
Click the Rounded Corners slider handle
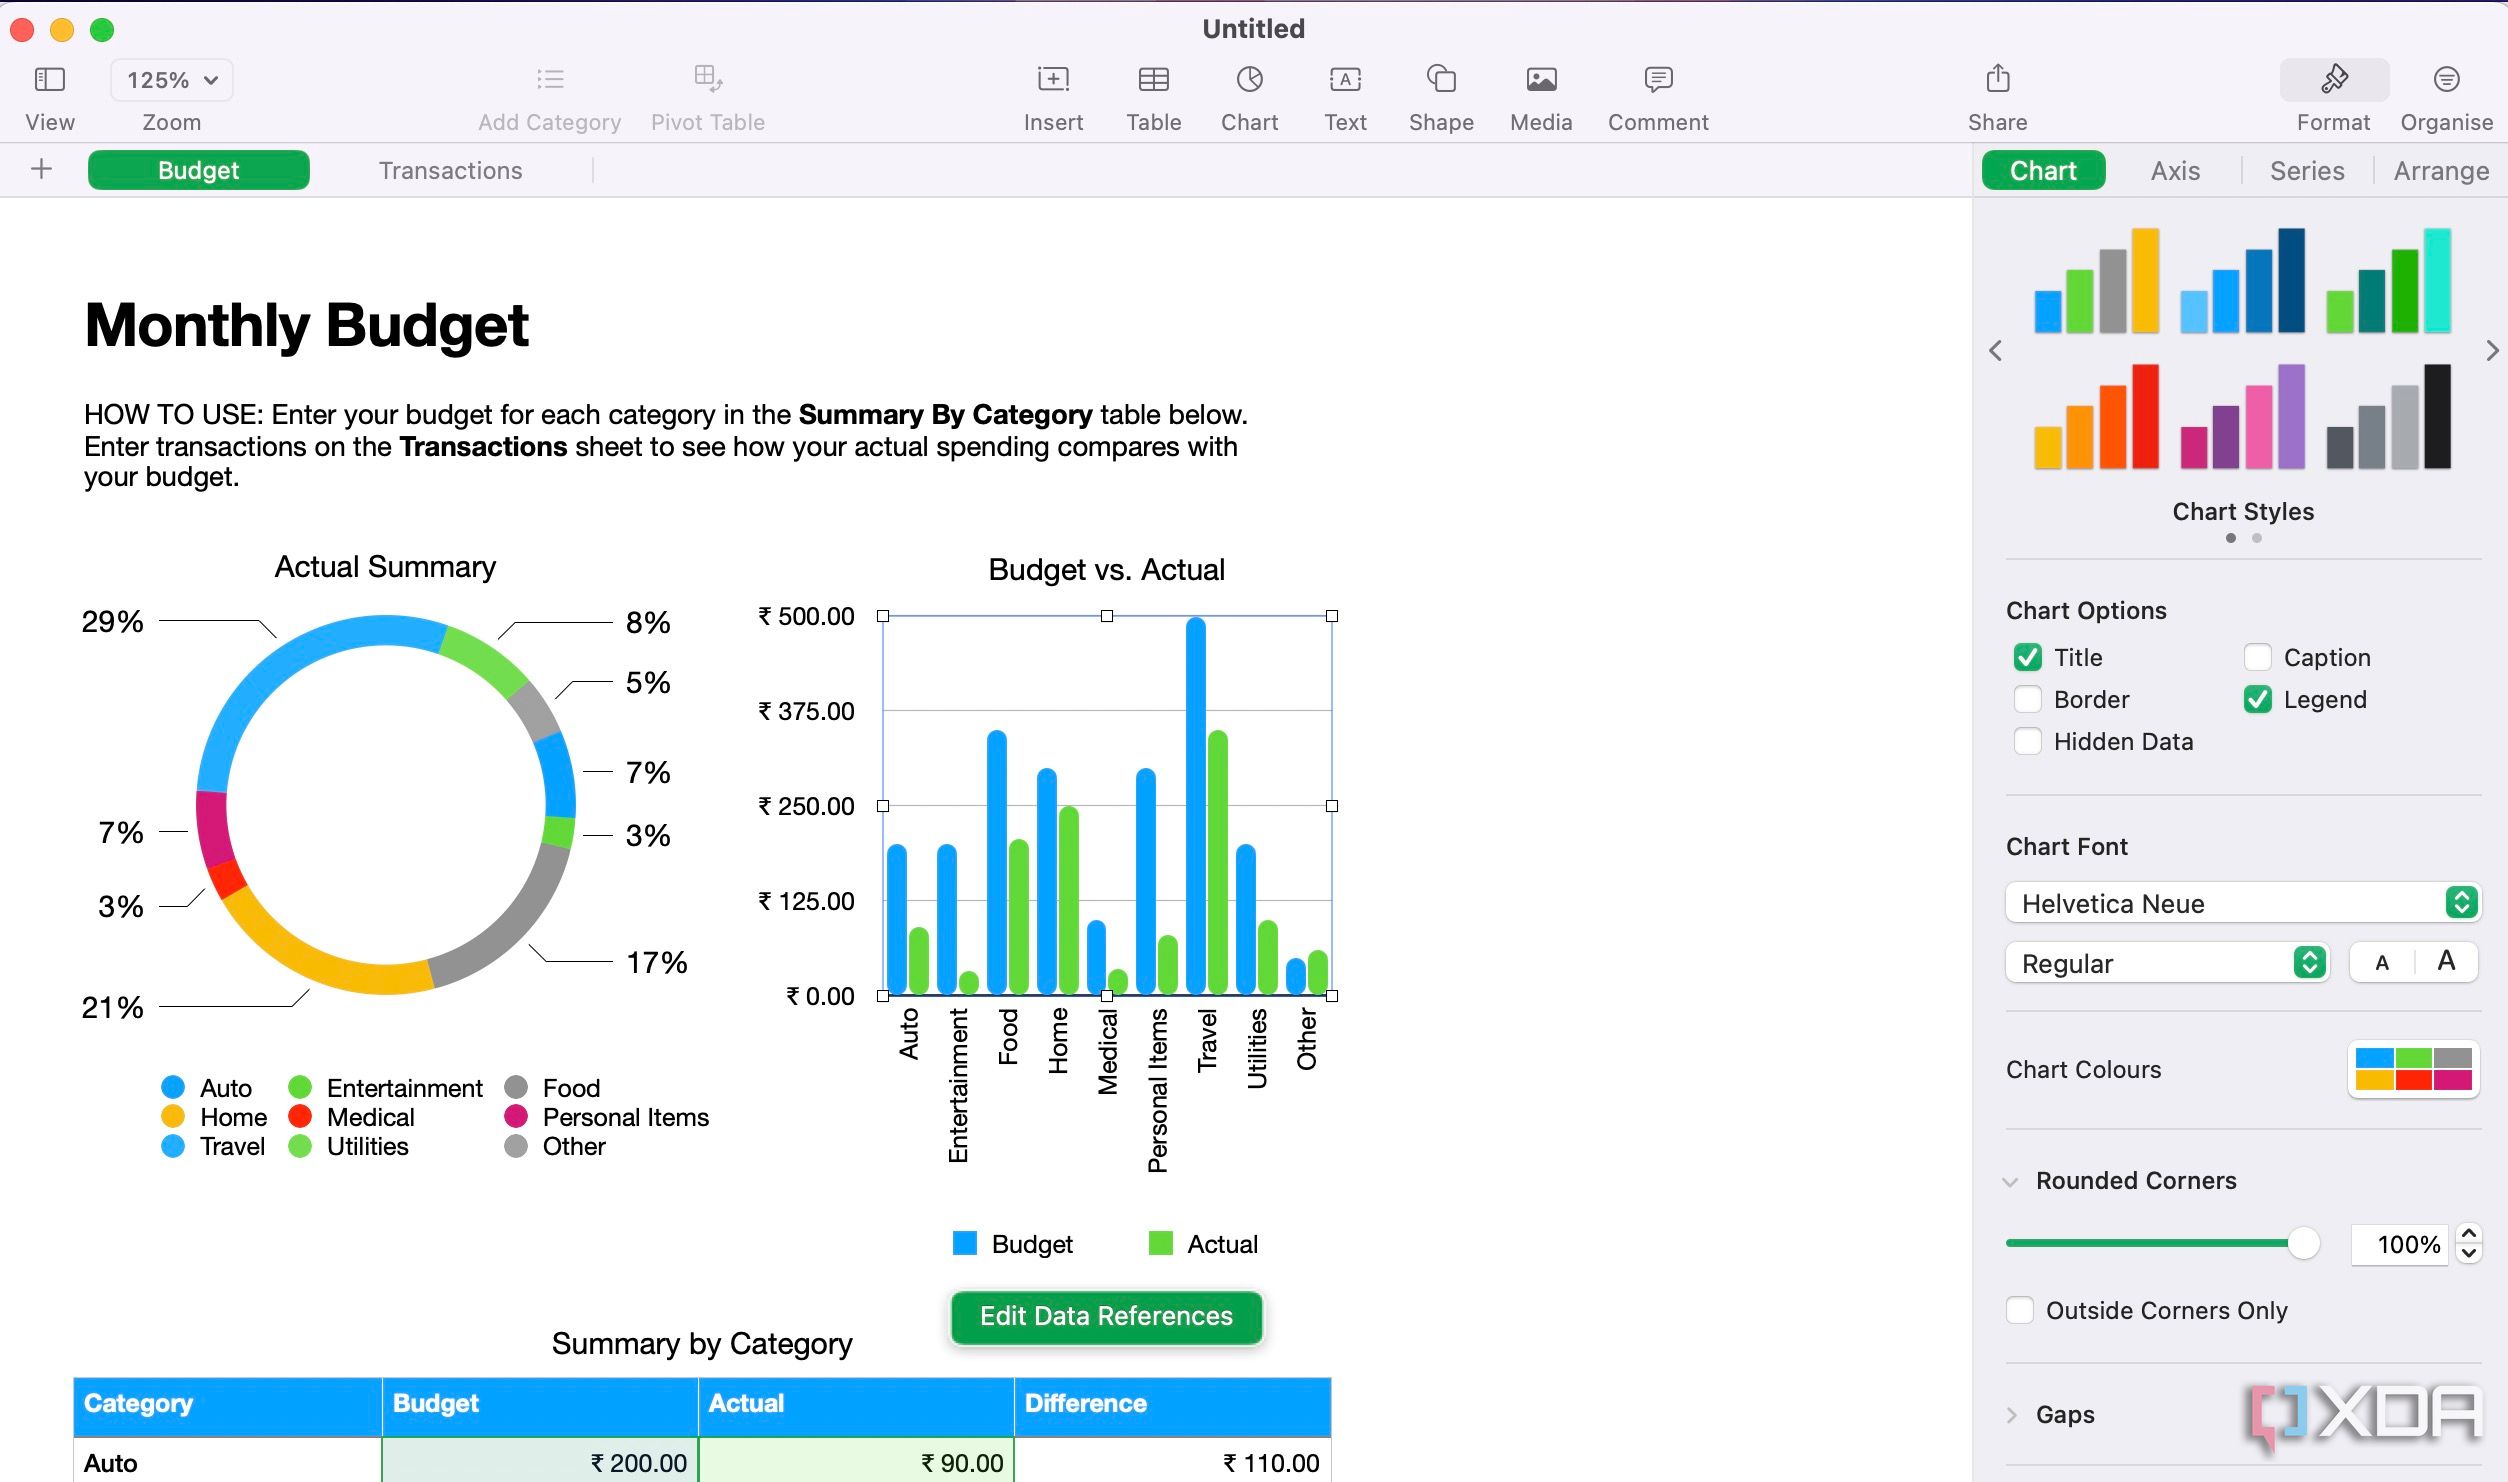pos(2303,1243)
